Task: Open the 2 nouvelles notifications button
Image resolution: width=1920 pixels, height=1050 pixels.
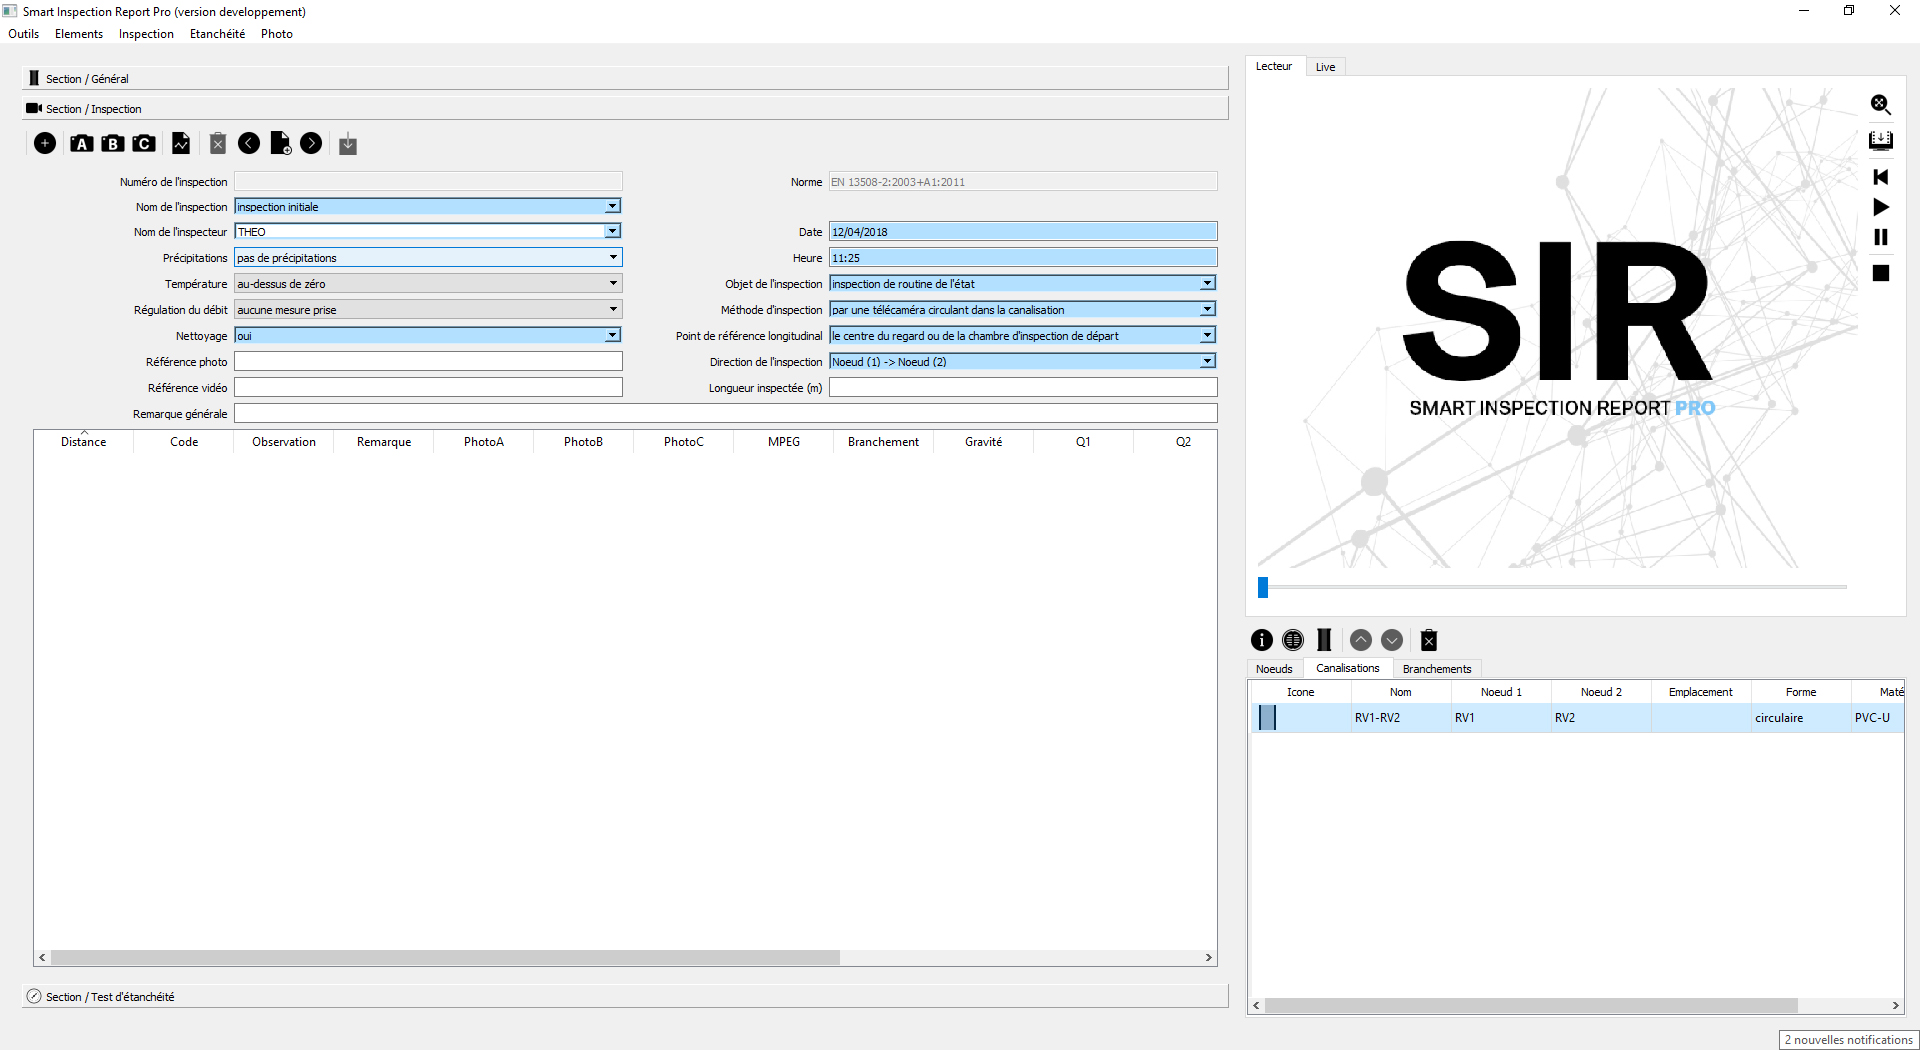Action: point(1848,1040)
